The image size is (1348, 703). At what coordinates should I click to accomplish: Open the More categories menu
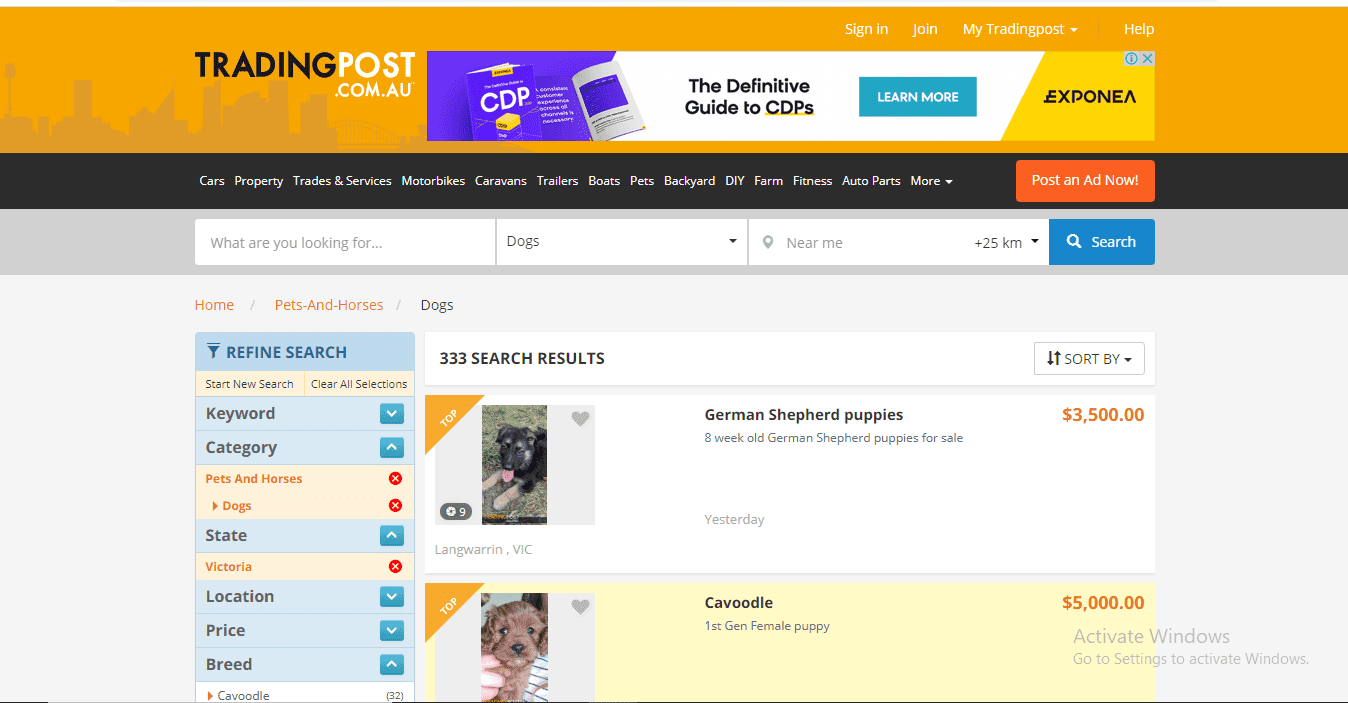(931, 181)
